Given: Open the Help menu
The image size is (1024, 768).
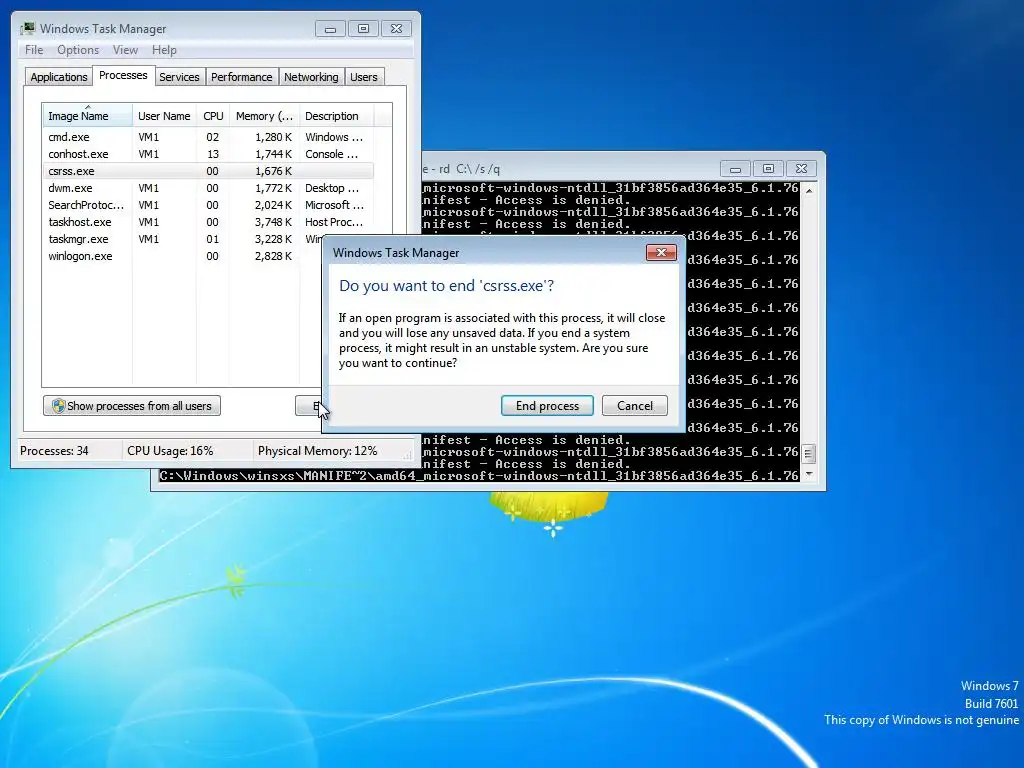Looking at the screenshot, I should tap(164, 50).
